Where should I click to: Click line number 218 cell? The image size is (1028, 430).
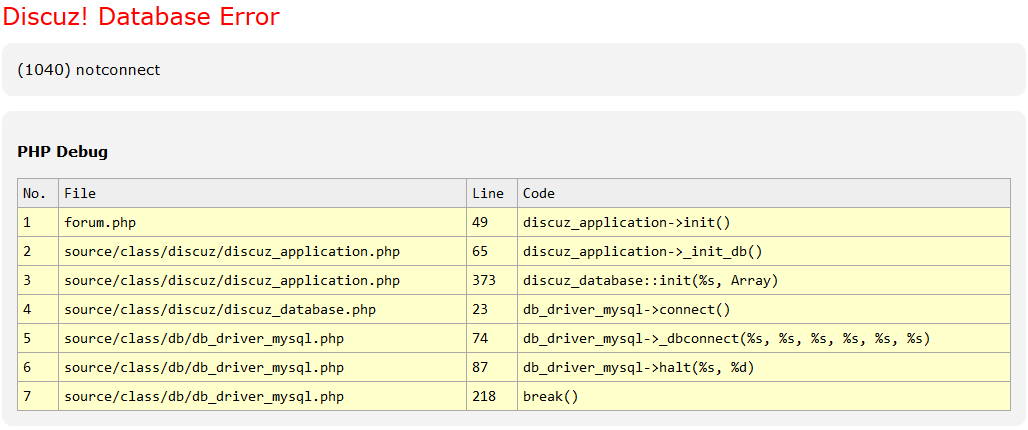(x=492, y=397)
